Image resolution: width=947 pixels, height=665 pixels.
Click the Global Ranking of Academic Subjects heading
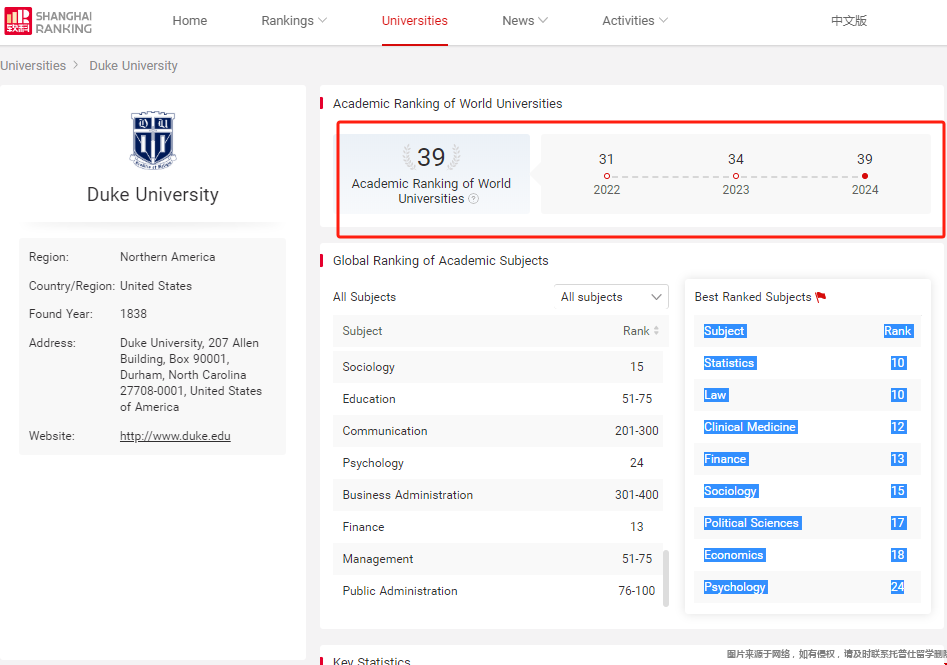point(441,260)
